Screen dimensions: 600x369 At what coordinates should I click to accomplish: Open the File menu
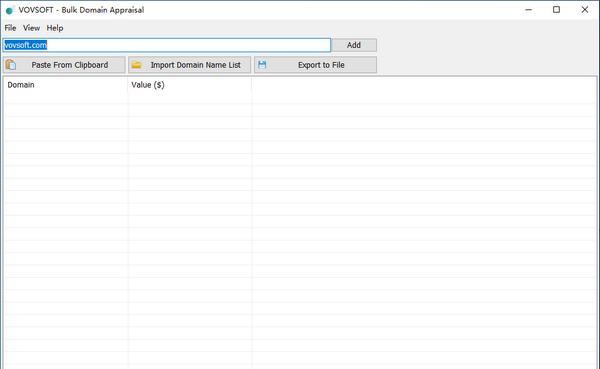coord(10,28)
